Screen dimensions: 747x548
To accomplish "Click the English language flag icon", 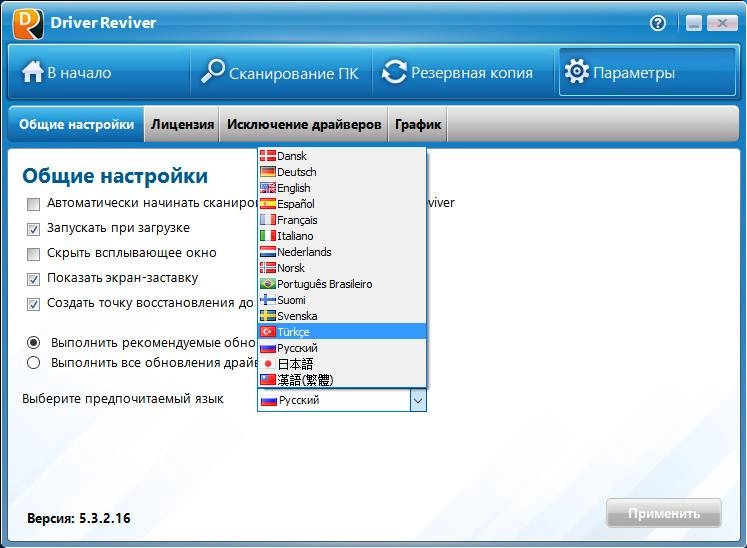I will tap(268, 188).
